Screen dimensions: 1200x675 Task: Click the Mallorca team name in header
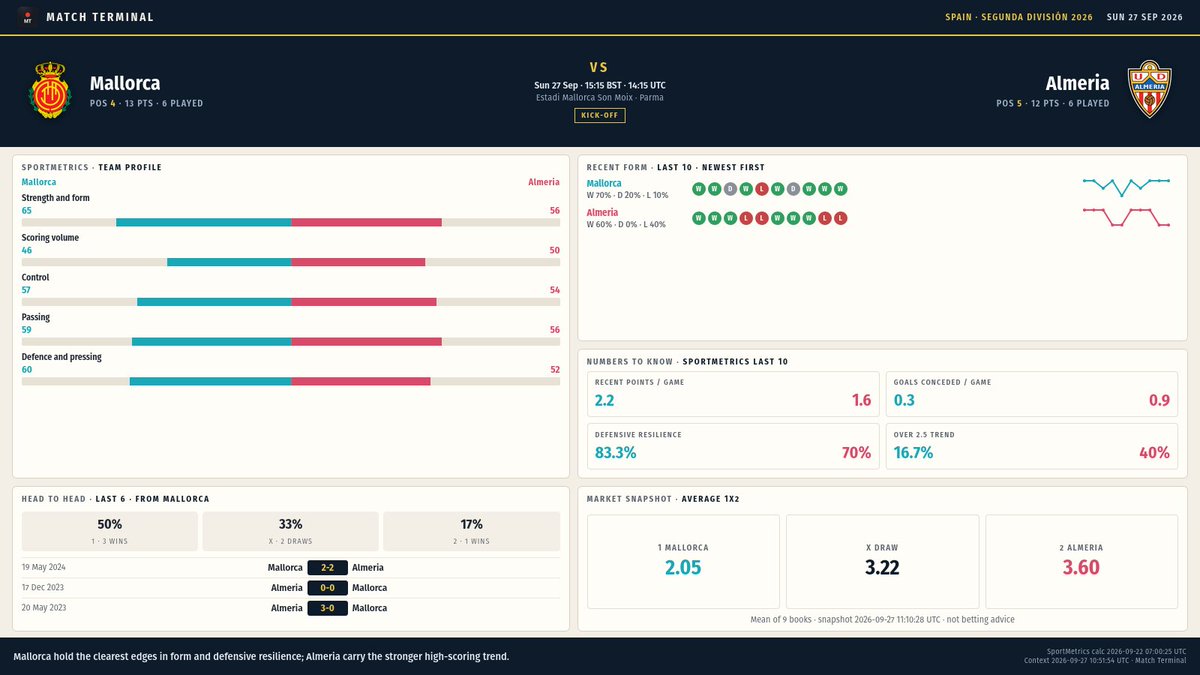125,83
